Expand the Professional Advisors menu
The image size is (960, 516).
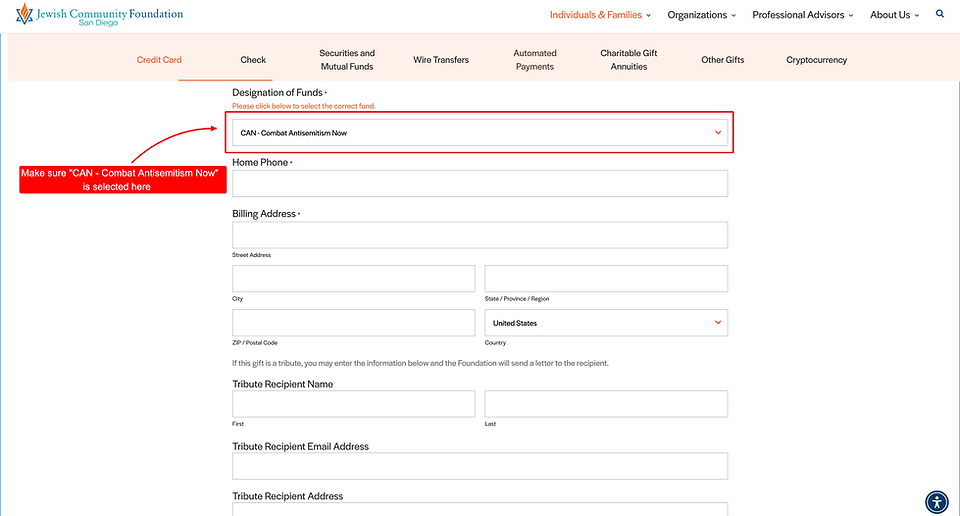pos(803,15)
